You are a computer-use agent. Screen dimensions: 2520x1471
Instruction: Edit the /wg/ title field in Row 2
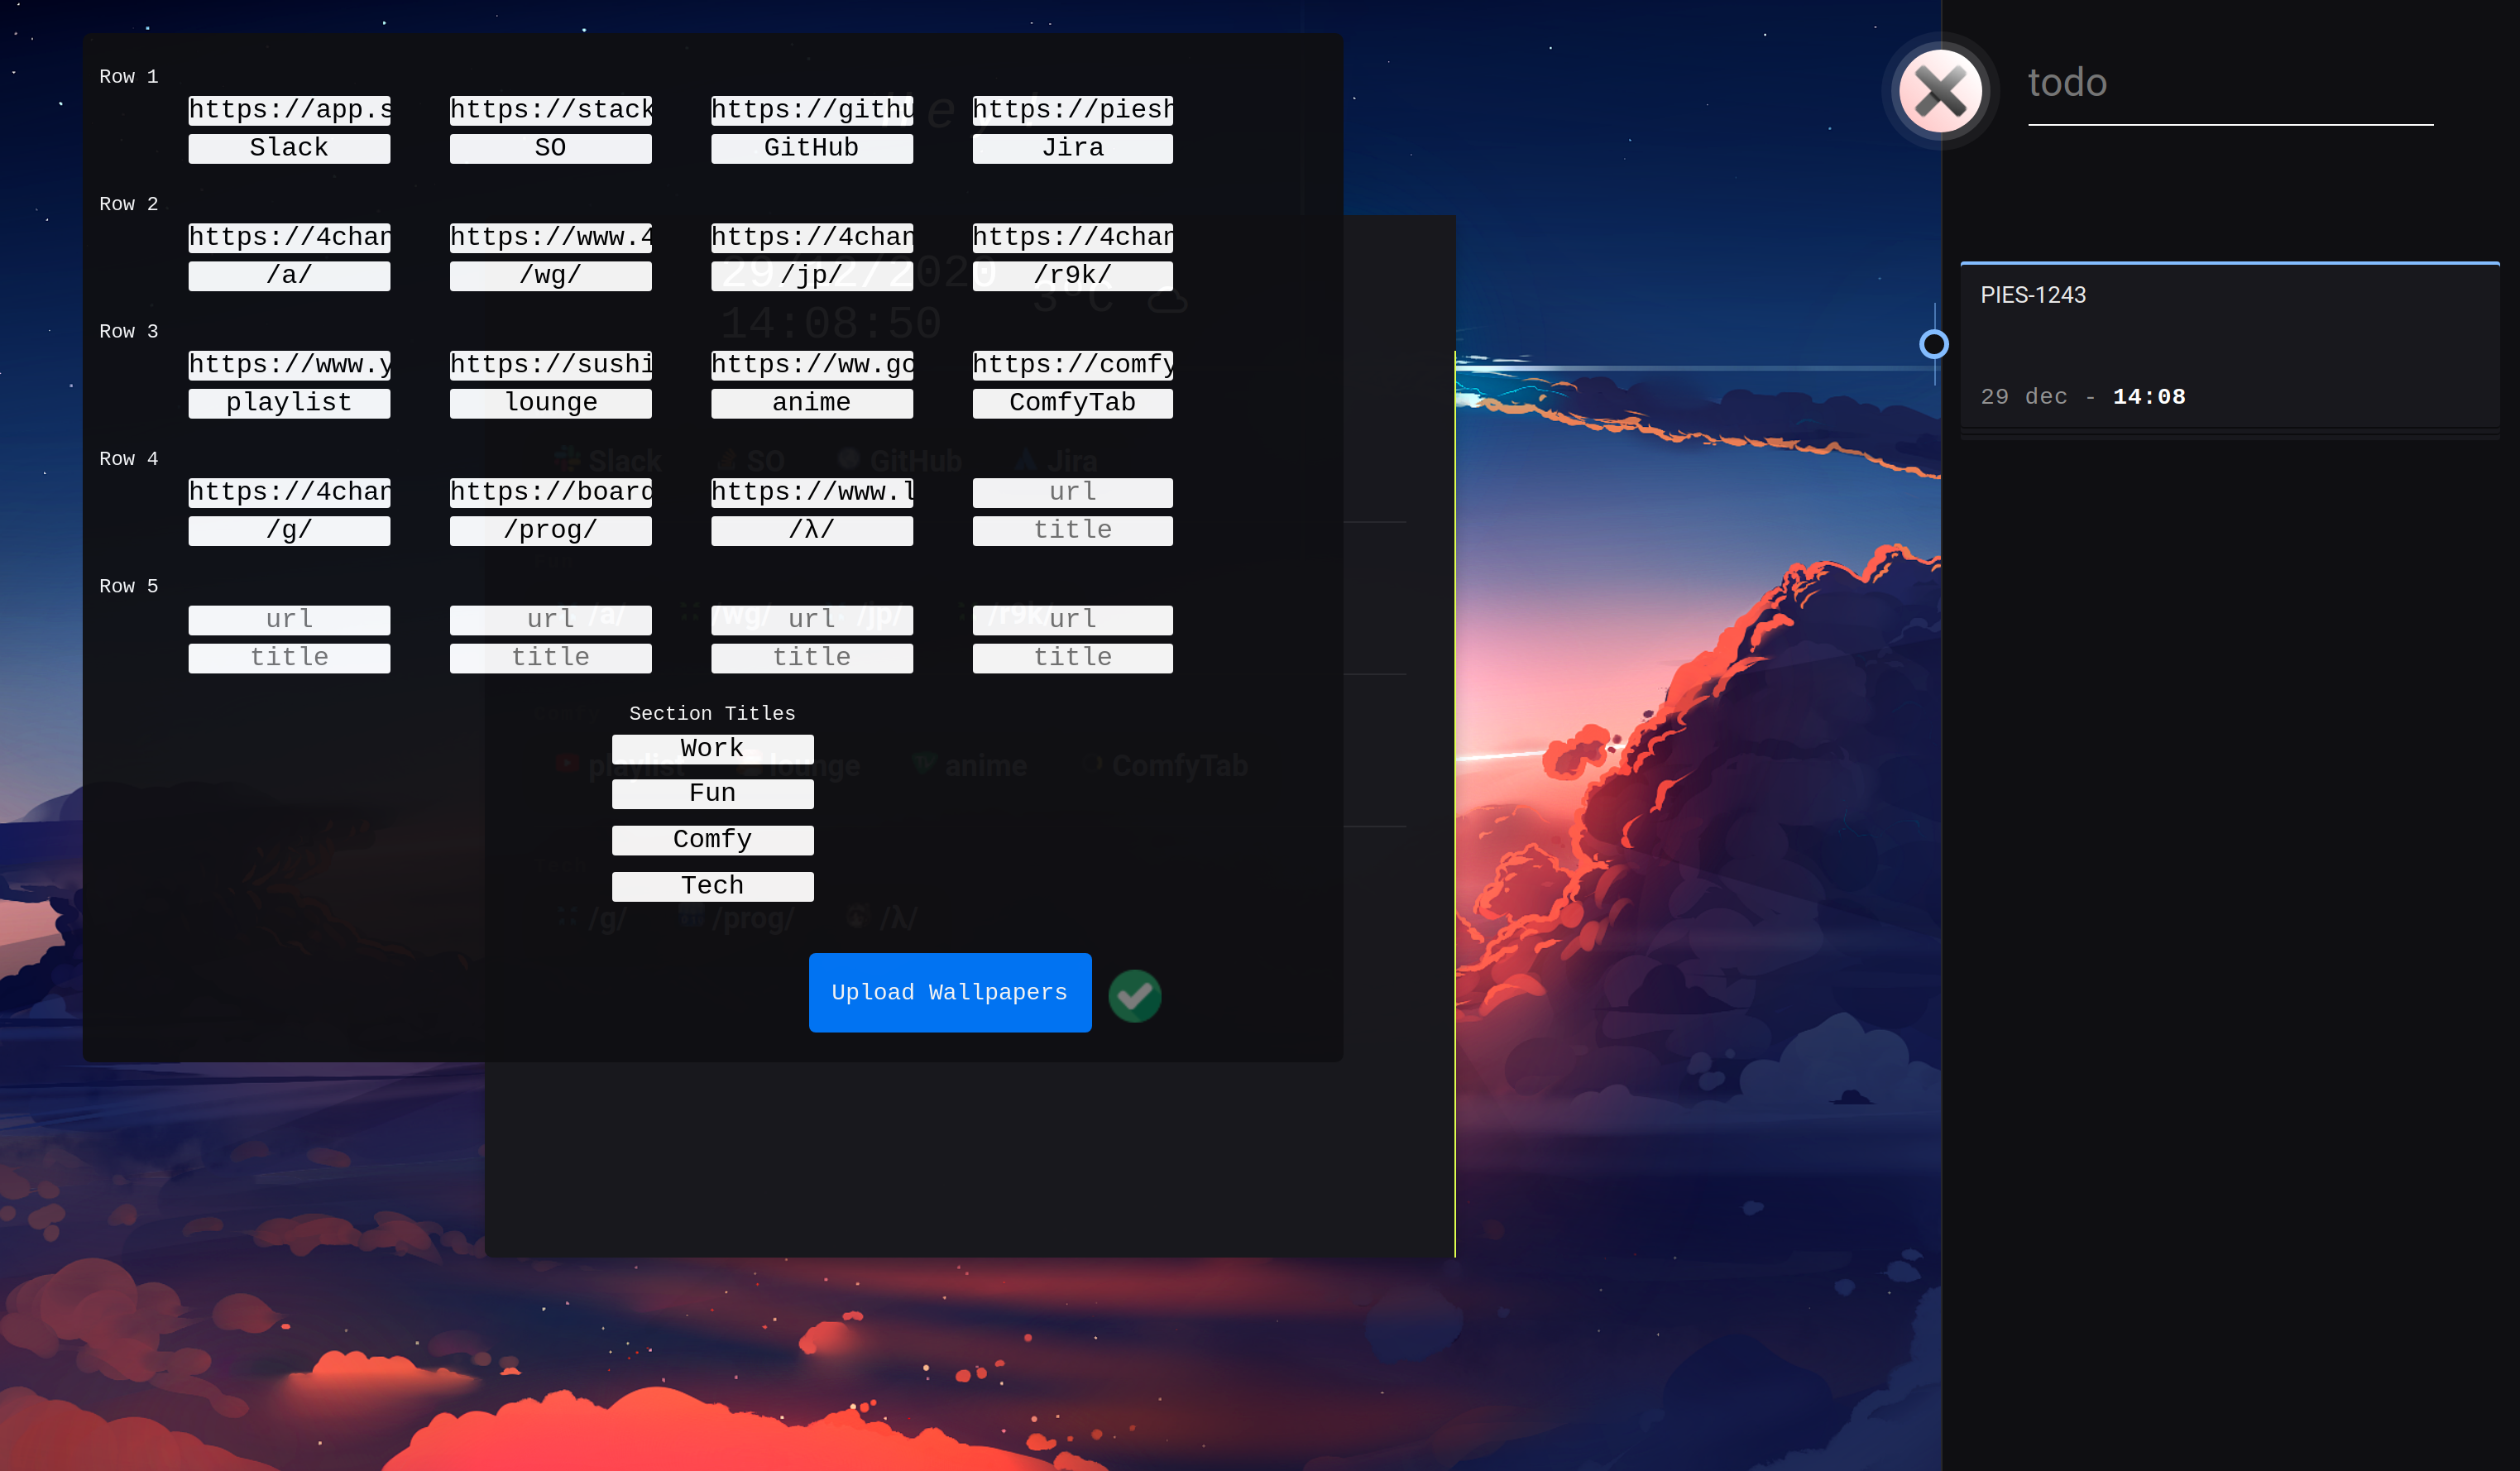pyautogui.click(x=550, y=275)
